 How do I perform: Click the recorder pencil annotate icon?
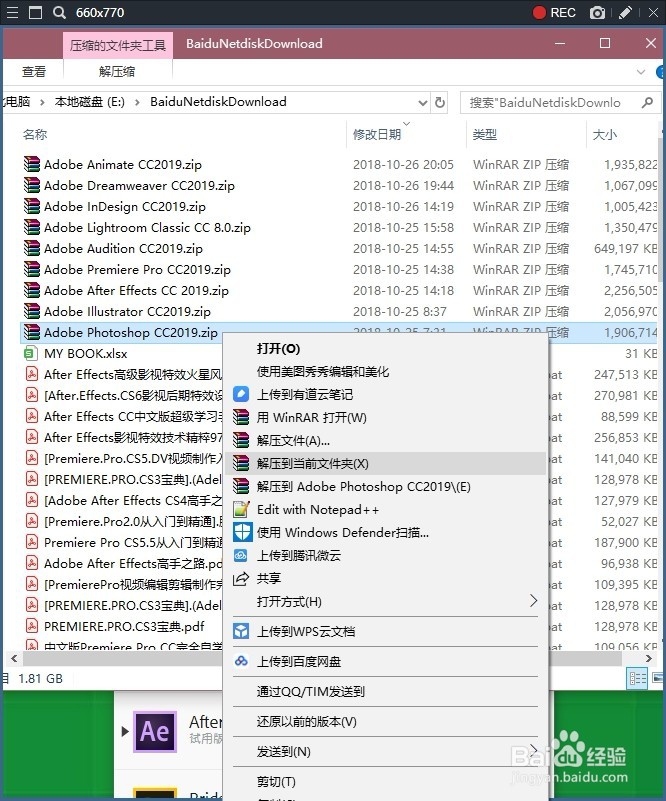pos(626,13)
